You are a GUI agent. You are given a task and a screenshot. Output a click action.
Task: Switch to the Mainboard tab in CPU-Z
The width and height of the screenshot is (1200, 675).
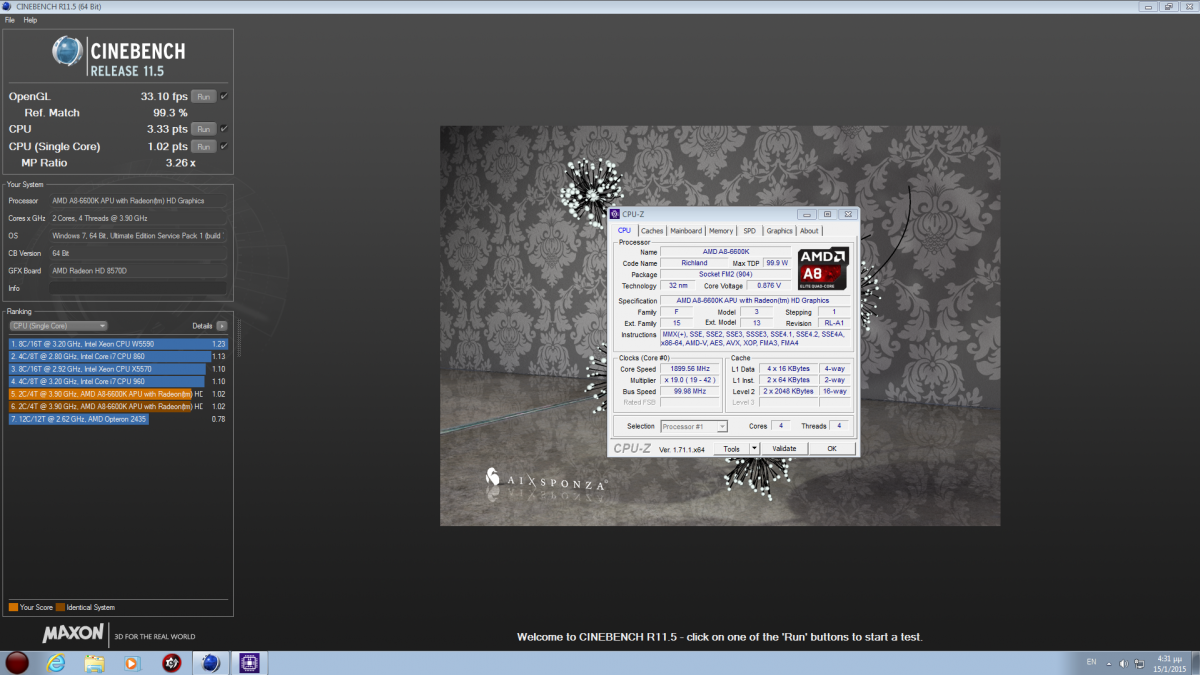[x=686, y=231]
